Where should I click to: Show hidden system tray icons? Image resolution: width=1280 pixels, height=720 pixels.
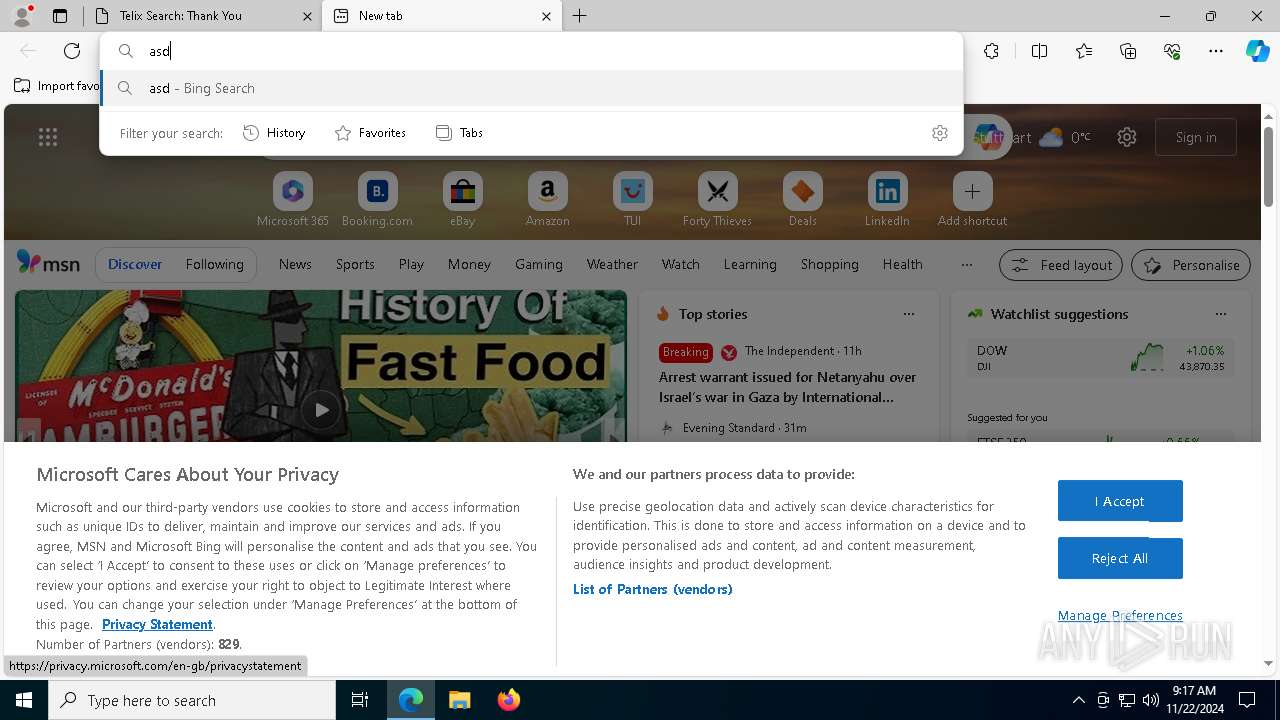coord(1078,700)
